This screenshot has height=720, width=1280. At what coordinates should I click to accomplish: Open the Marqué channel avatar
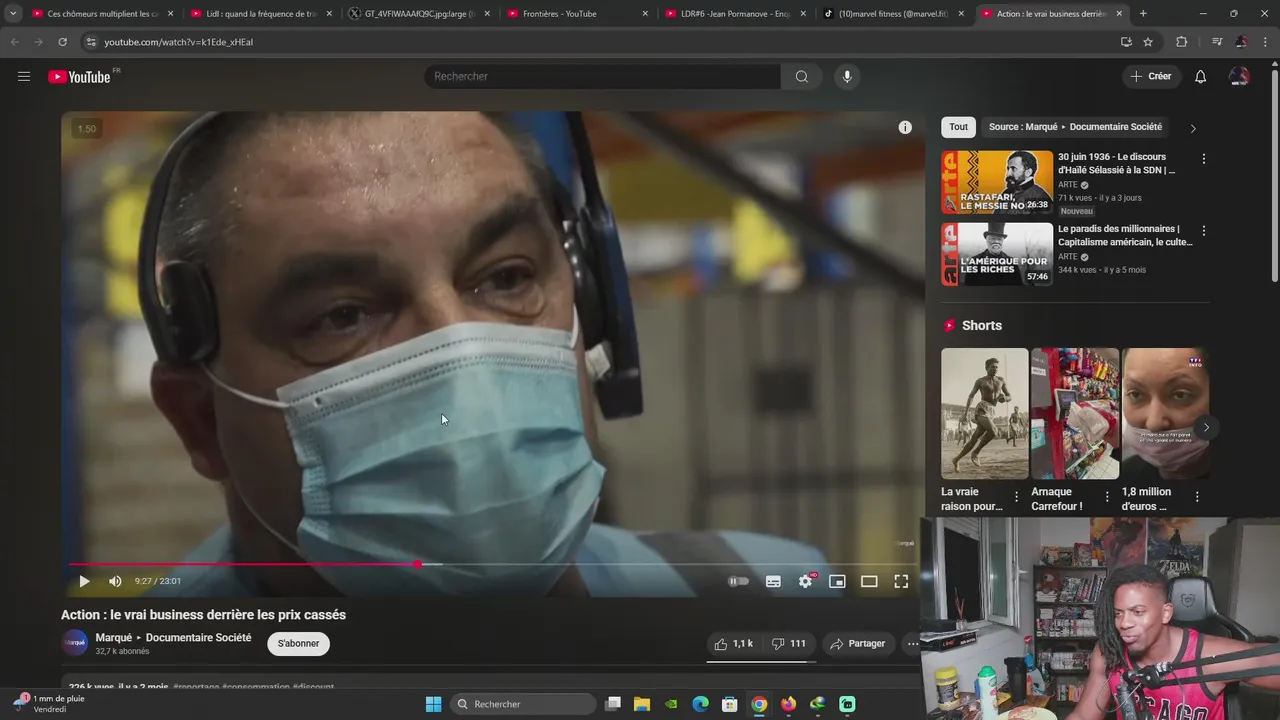click(x=75, y=643)
